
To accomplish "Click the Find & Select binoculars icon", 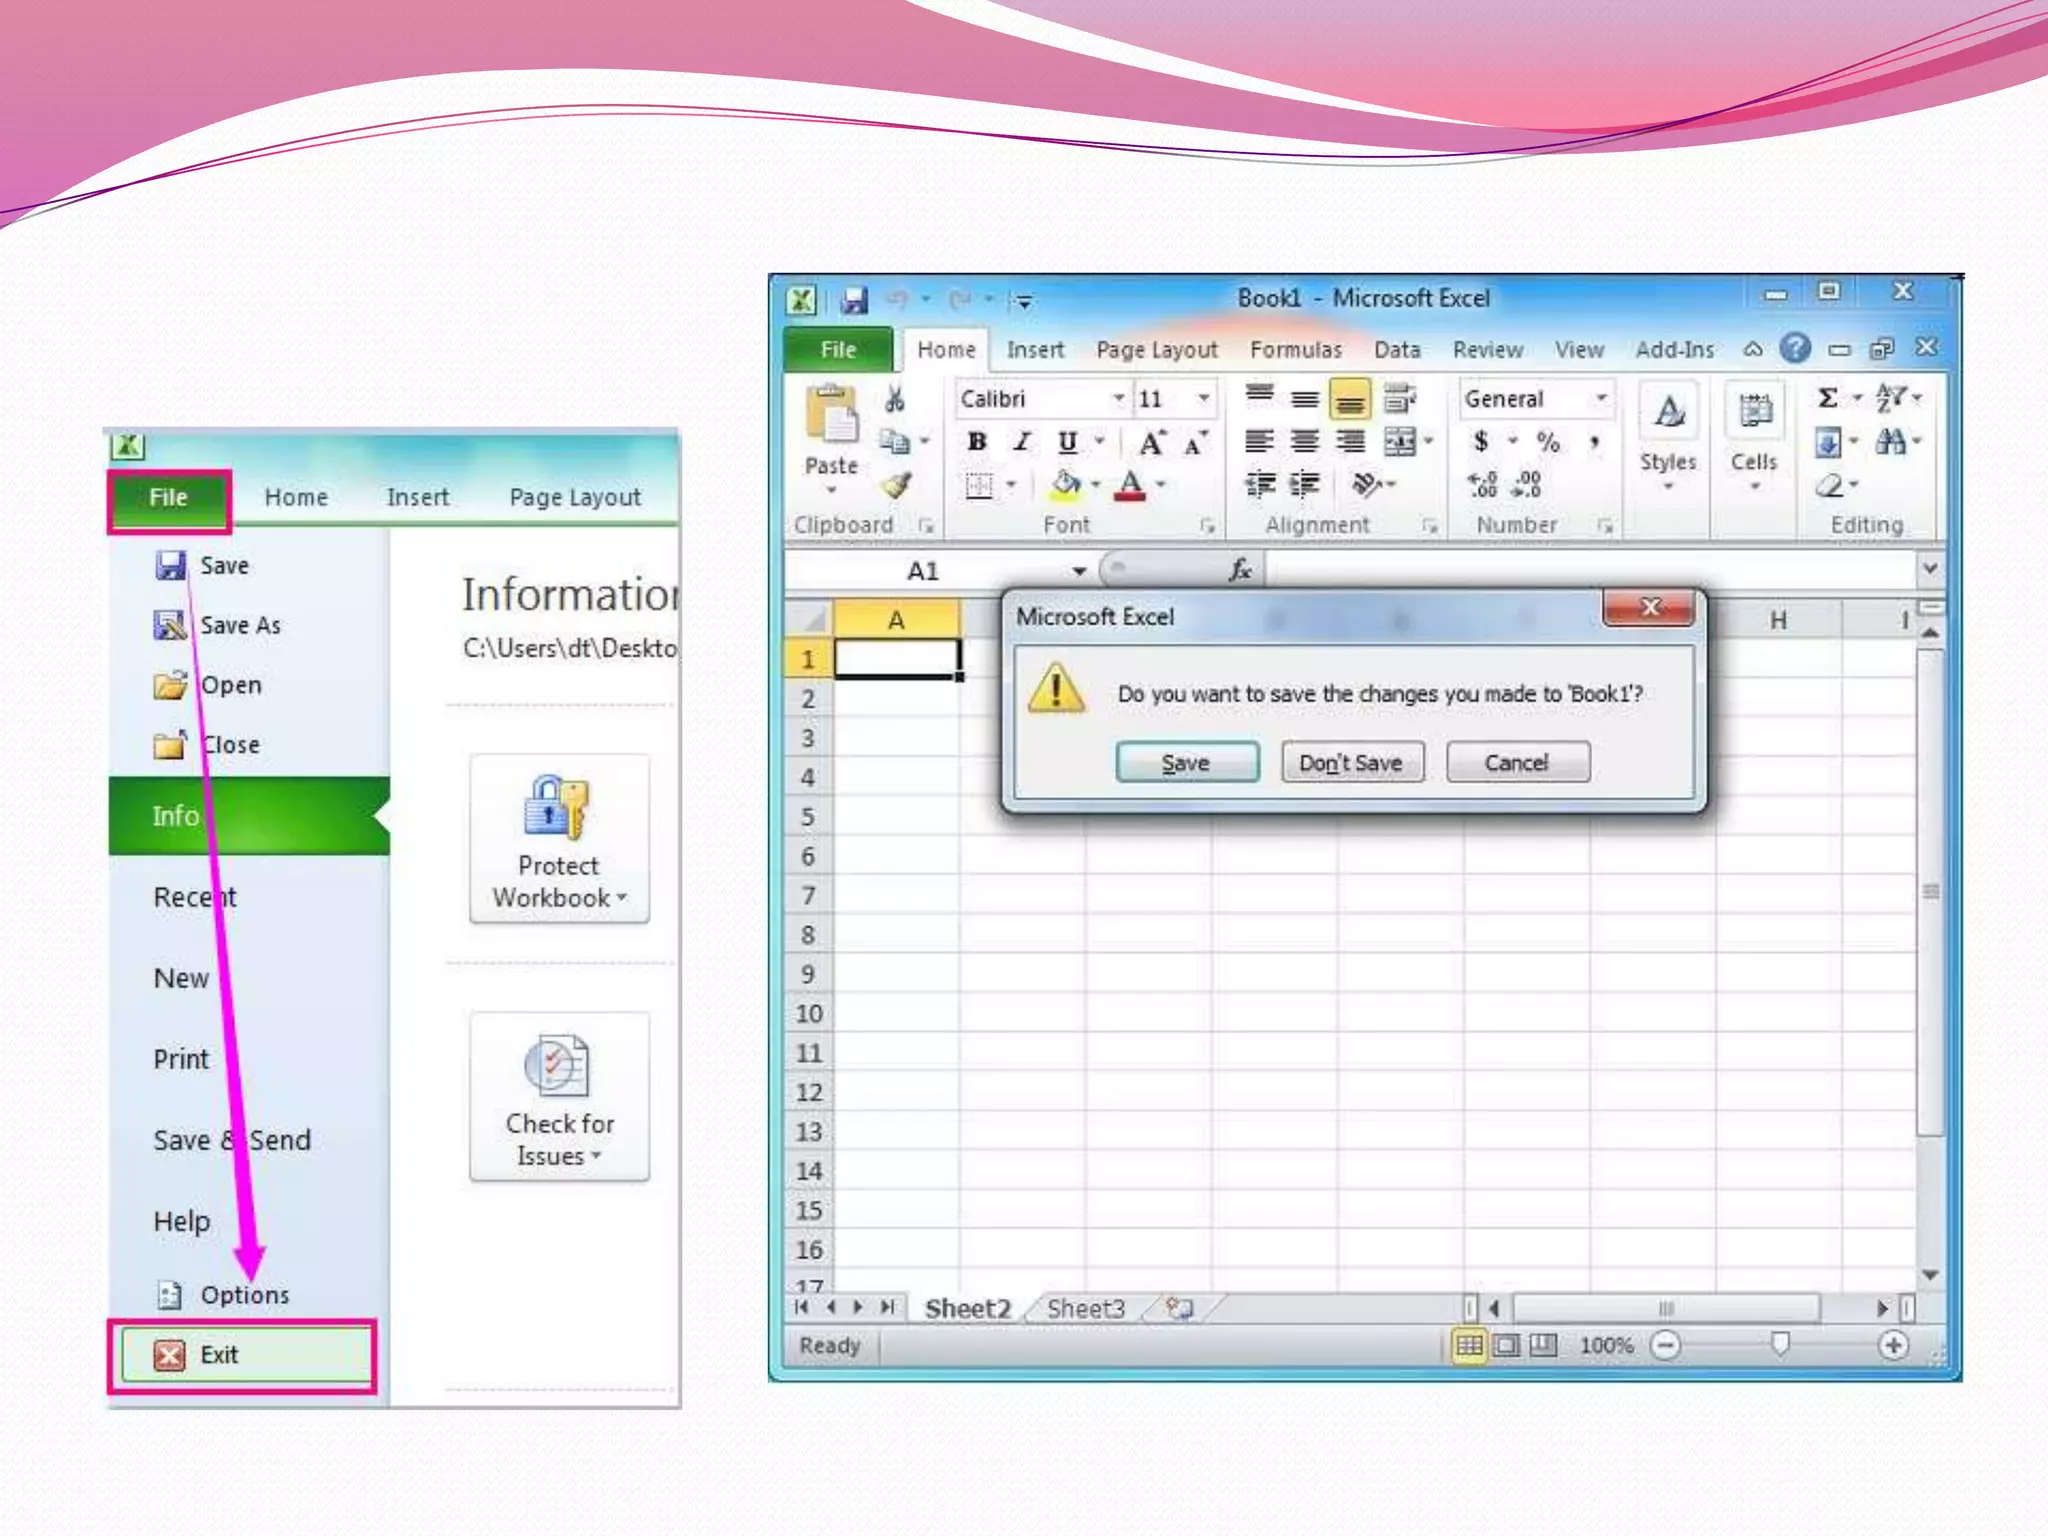I will pos(1890,441).
